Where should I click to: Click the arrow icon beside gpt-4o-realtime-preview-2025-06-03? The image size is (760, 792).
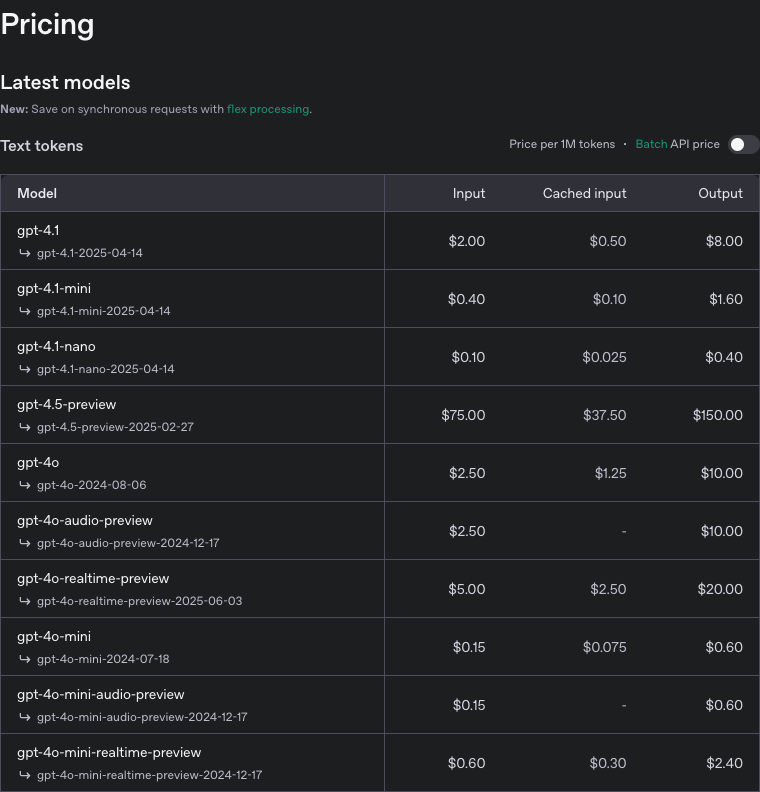click(25, 601)
